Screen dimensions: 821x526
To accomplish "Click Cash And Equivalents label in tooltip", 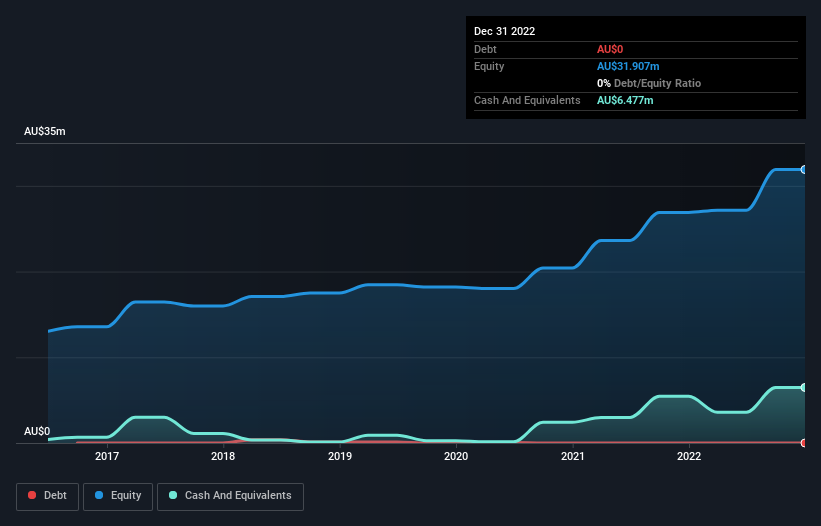I will coord(527,100).
